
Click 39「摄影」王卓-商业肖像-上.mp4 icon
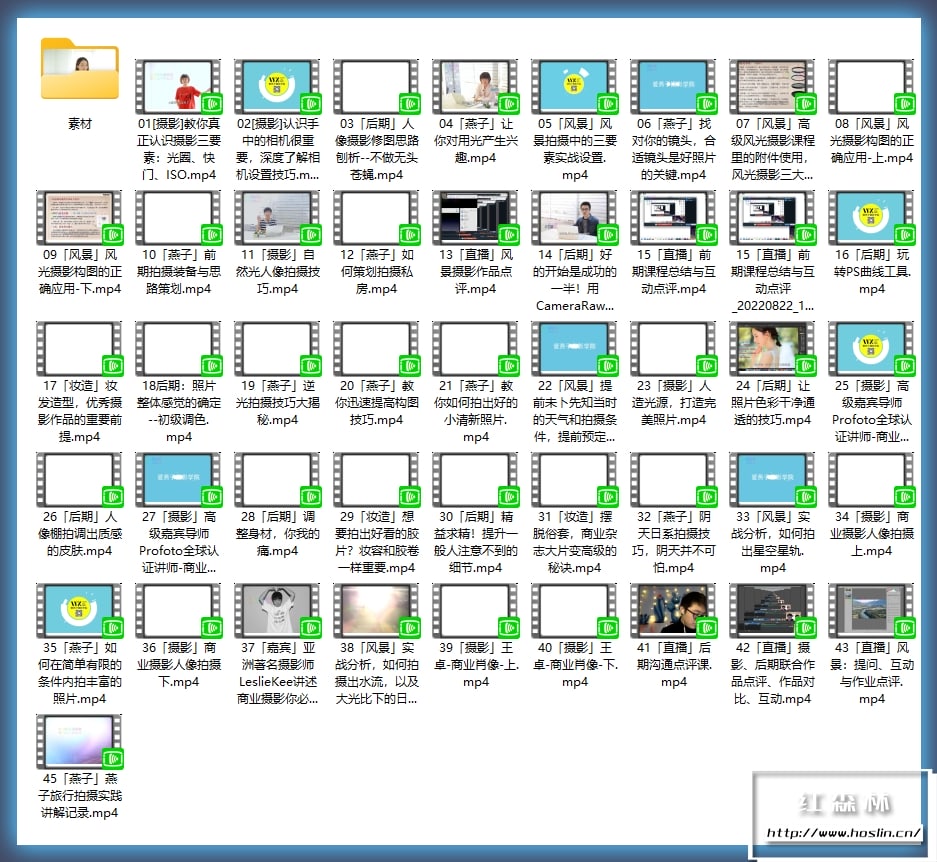(475, 610)
